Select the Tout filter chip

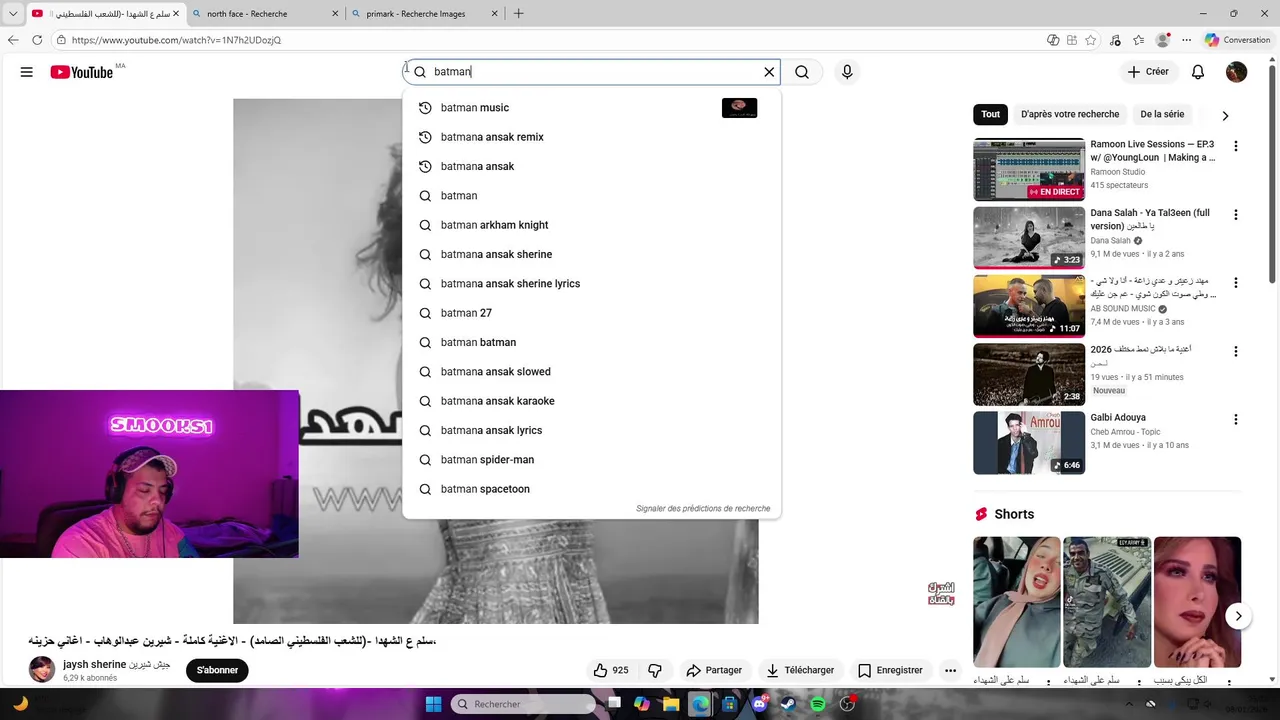pos(990,114)
